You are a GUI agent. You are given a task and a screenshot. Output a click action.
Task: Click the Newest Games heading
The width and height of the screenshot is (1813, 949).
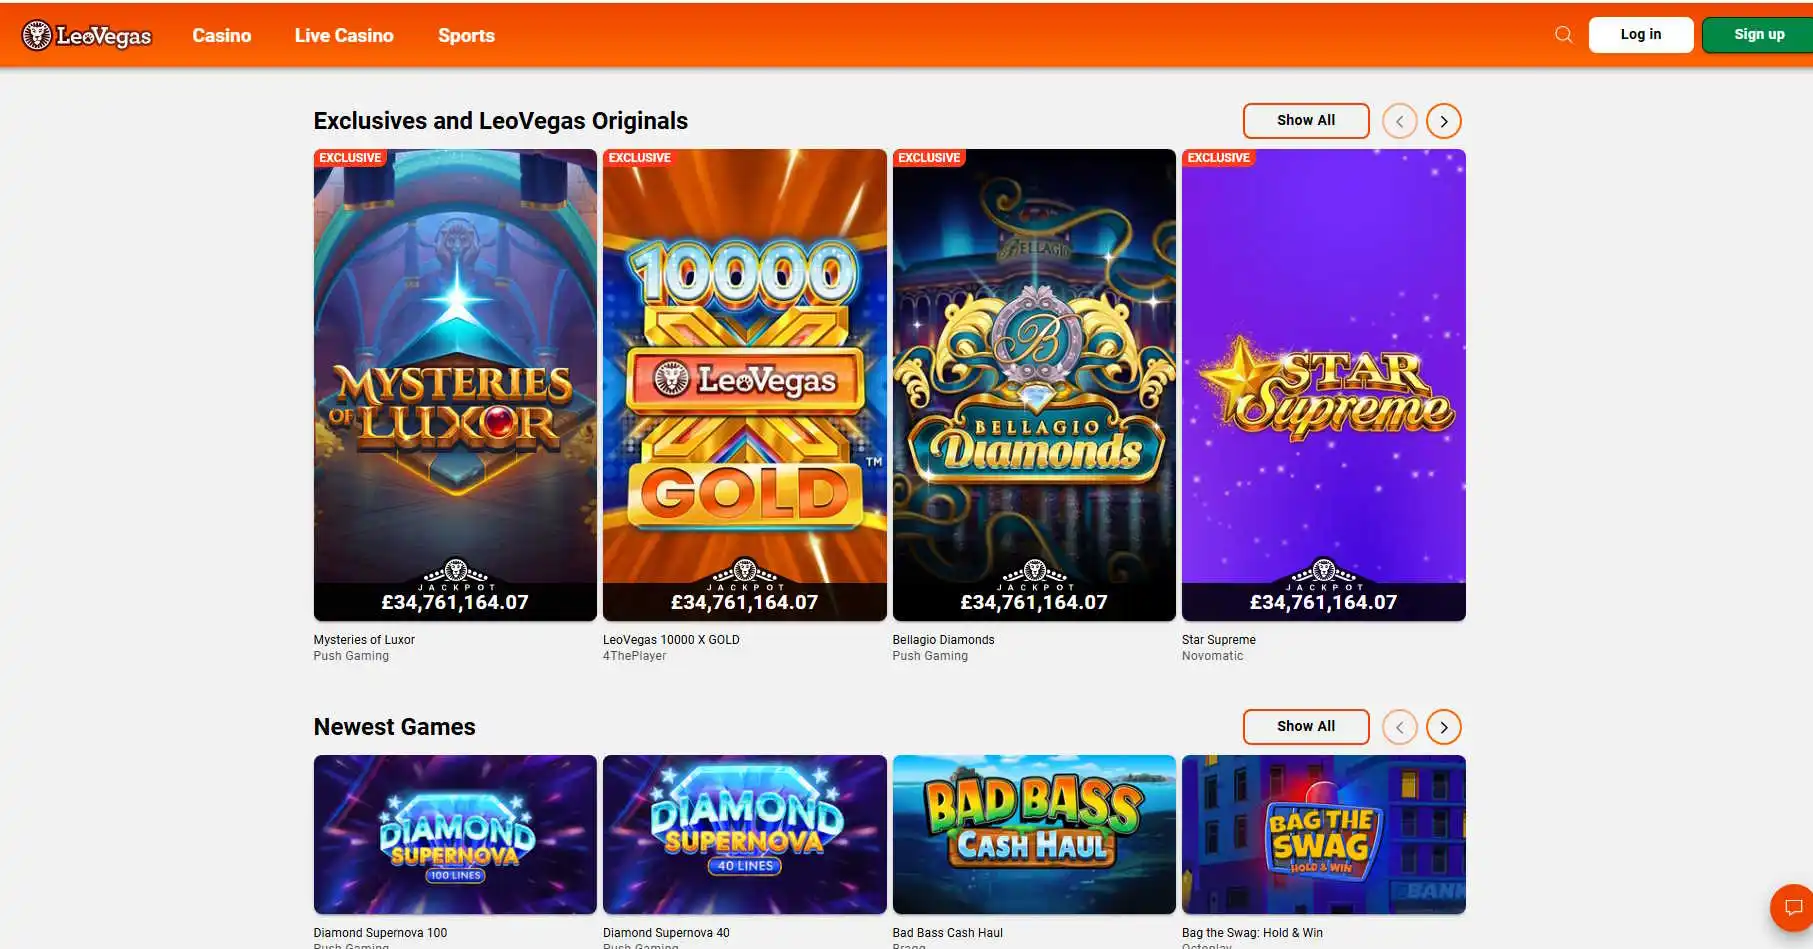pyautogui.click(x=395, y=727)
